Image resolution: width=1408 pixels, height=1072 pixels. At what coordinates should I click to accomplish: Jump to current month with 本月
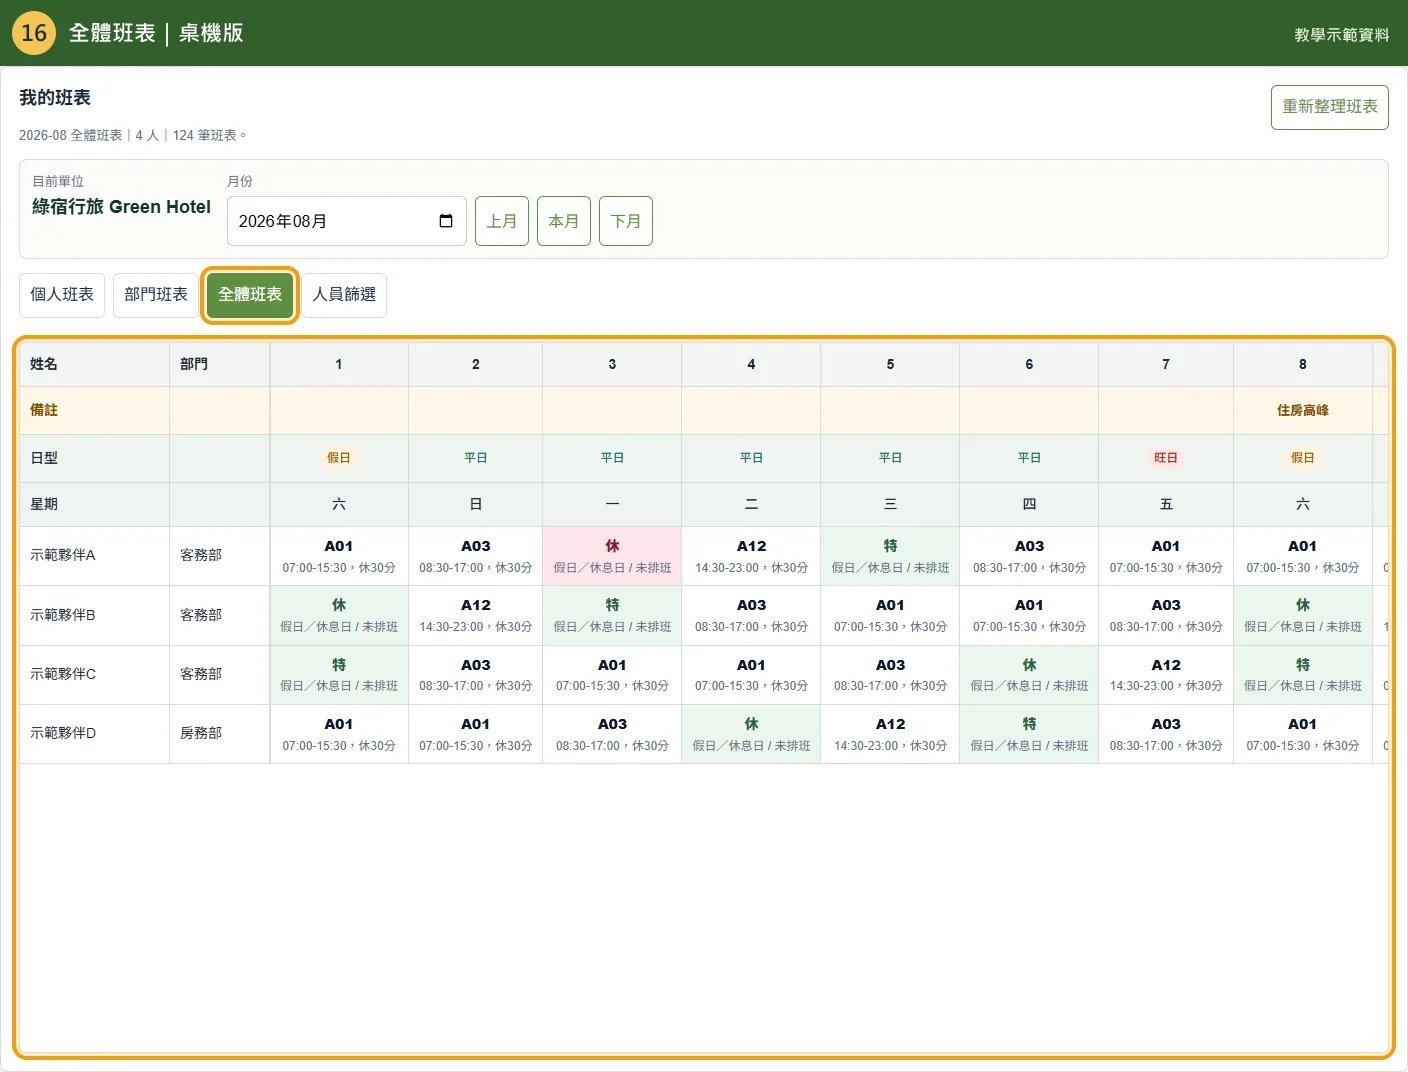coord(564,221)
